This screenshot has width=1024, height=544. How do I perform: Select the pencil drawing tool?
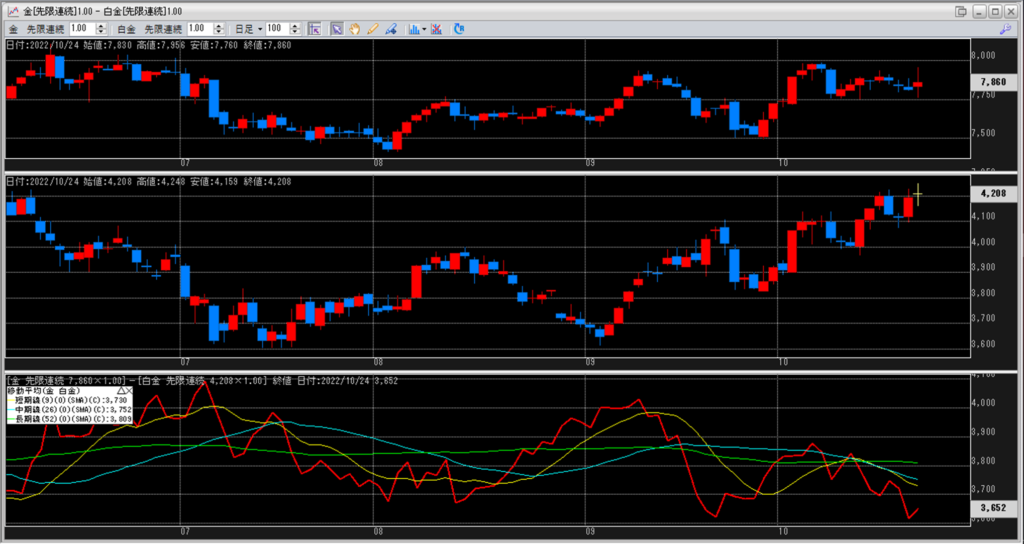(x=372, y=29)
